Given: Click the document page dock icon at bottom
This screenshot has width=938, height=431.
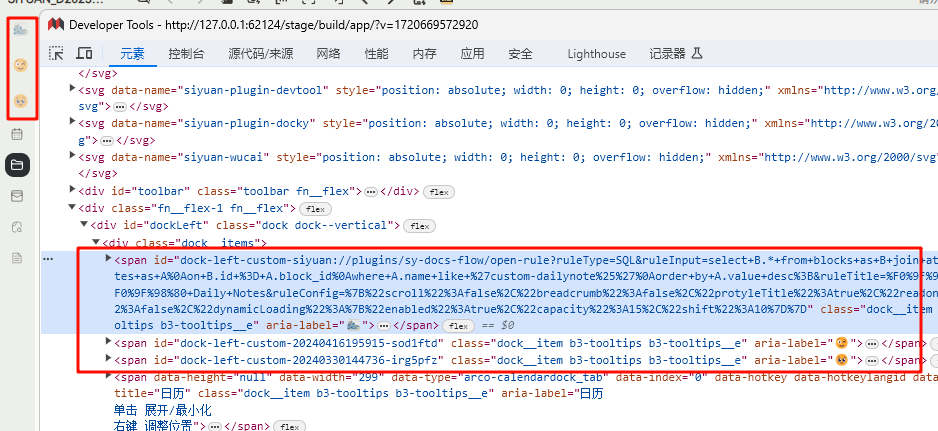Looking at the screenshot, I should [x=17, y=259].
